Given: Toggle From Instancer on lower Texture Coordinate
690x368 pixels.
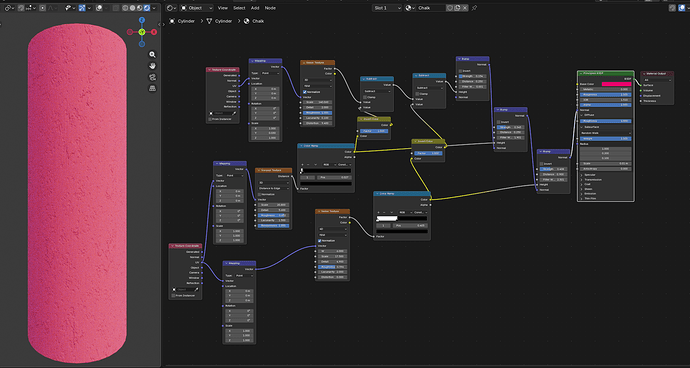Looking at the screenshot, I should pos(173,295).
